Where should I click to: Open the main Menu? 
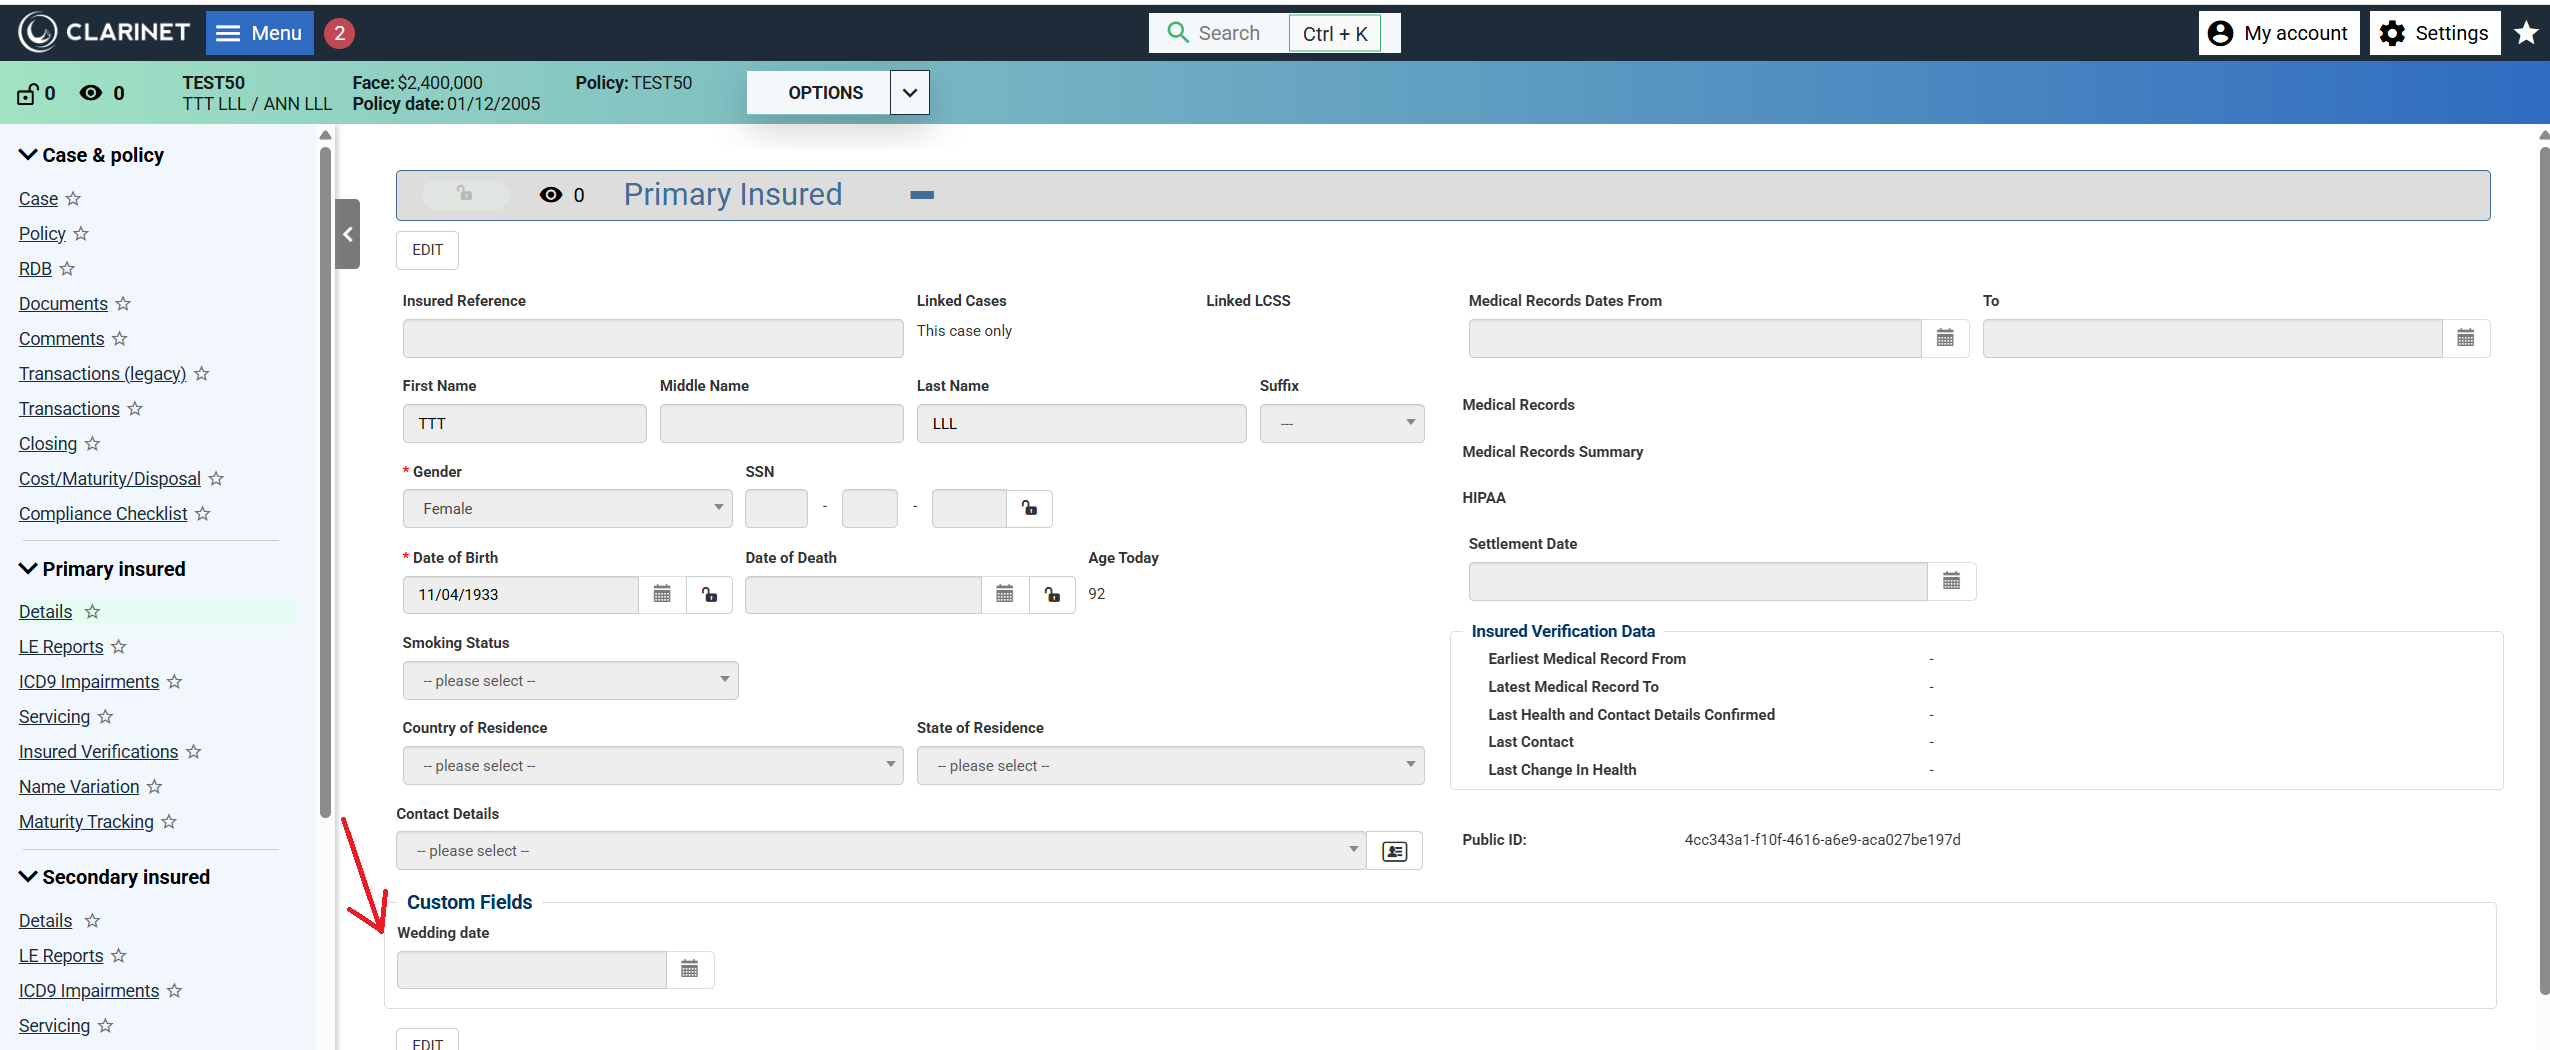click(x=259, y=33)
